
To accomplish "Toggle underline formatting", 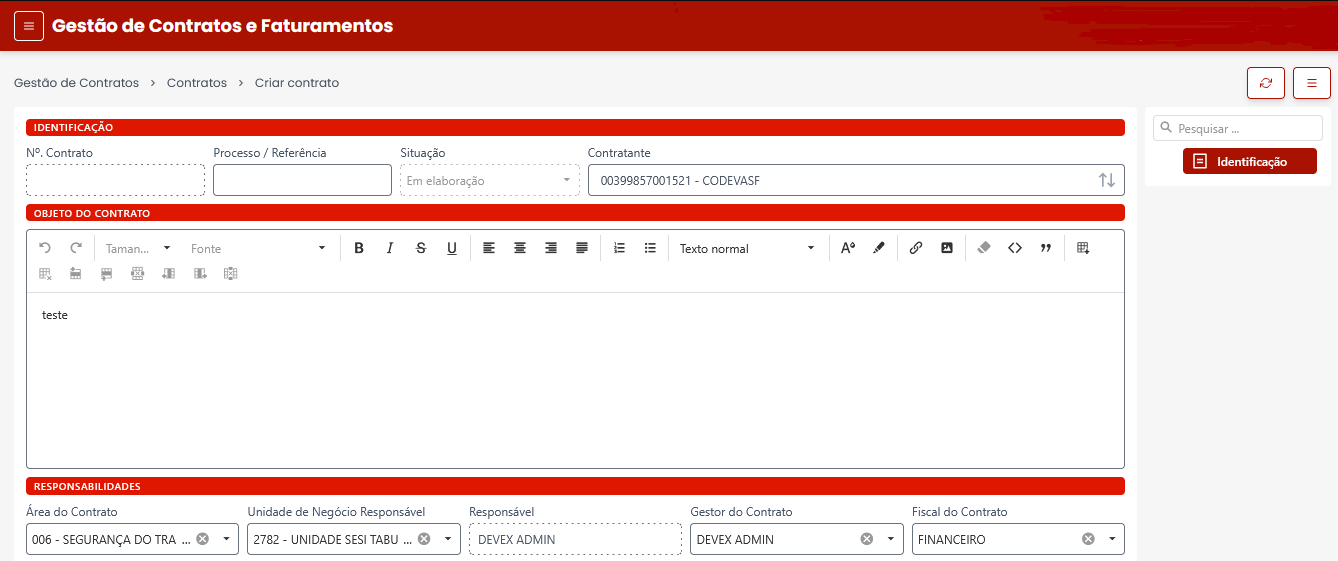I will point(452,248).
